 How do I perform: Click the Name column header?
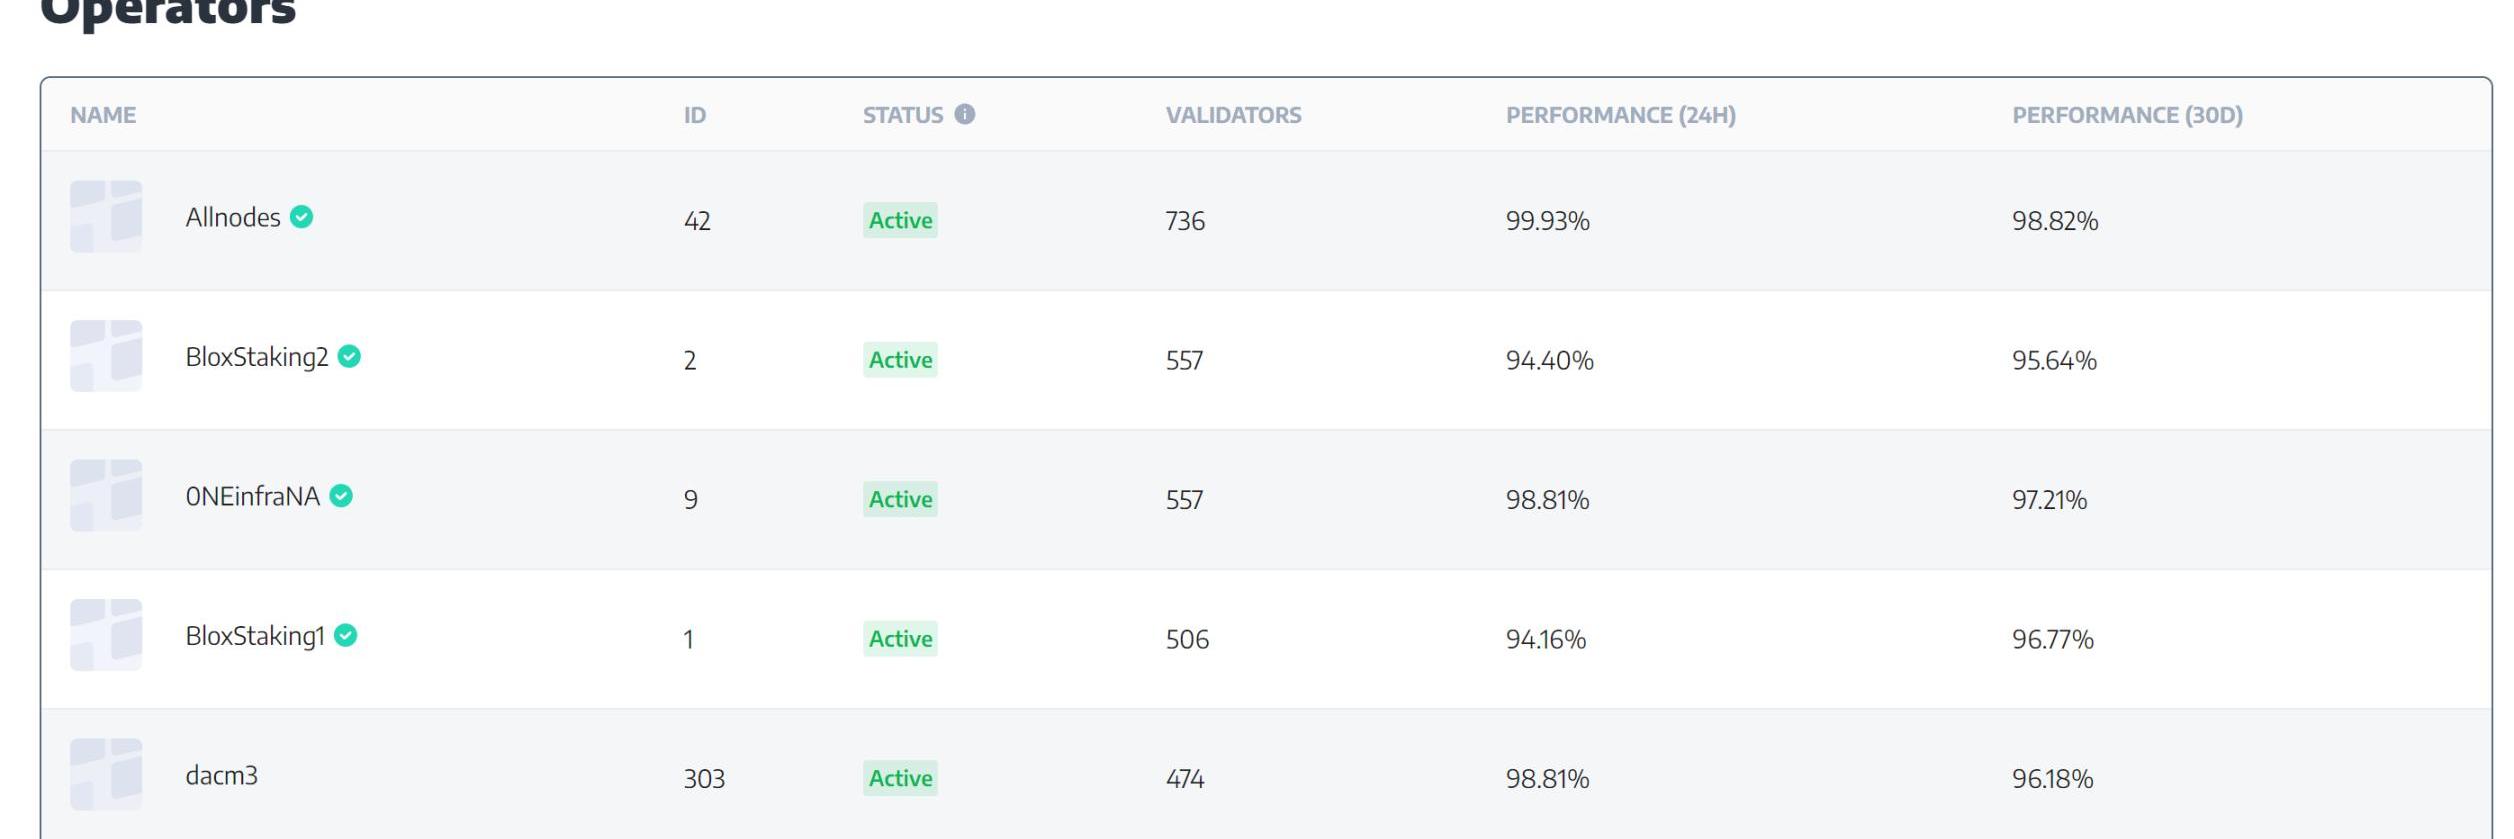[x=103, y=115]
